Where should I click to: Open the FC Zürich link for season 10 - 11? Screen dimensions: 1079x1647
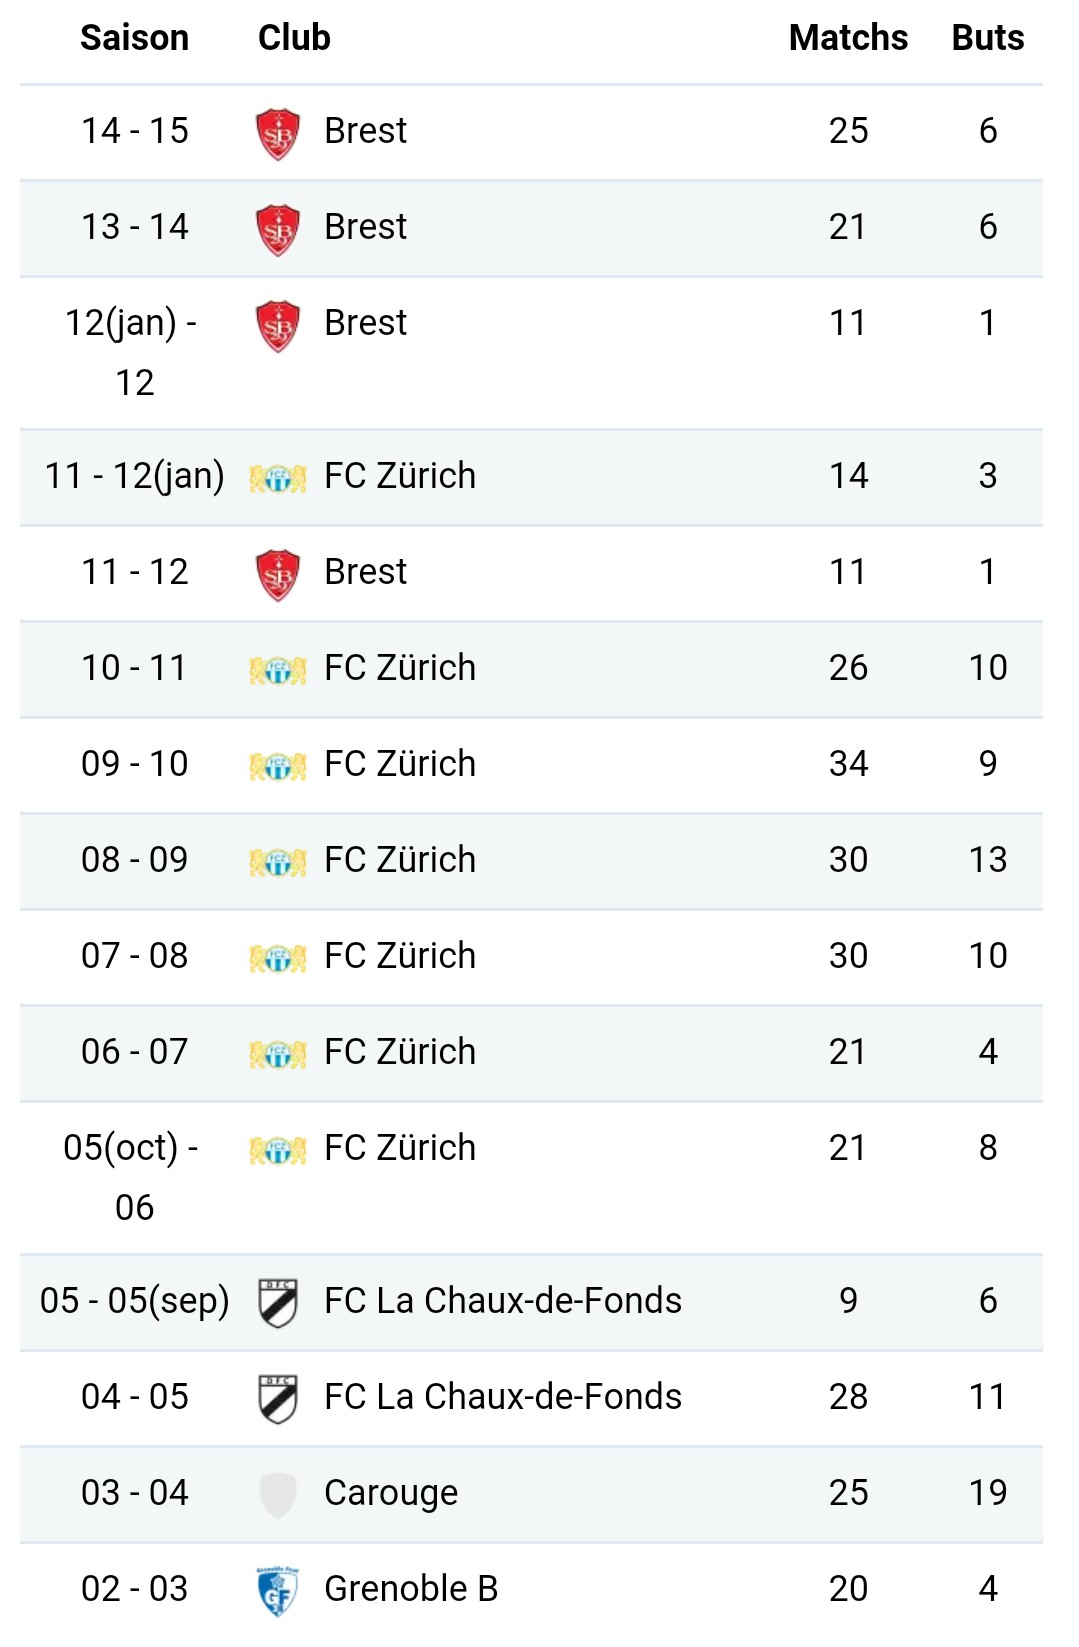[x=399, y=668]
